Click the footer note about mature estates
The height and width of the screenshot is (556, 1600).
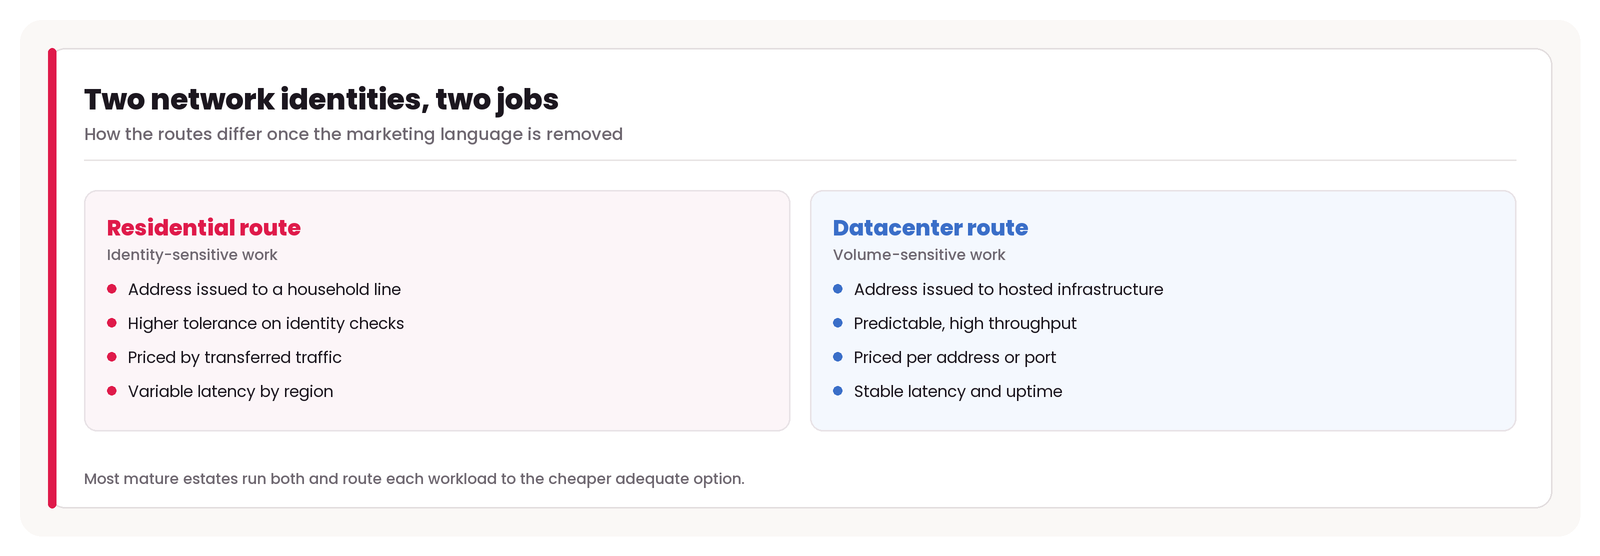point(414,479)
